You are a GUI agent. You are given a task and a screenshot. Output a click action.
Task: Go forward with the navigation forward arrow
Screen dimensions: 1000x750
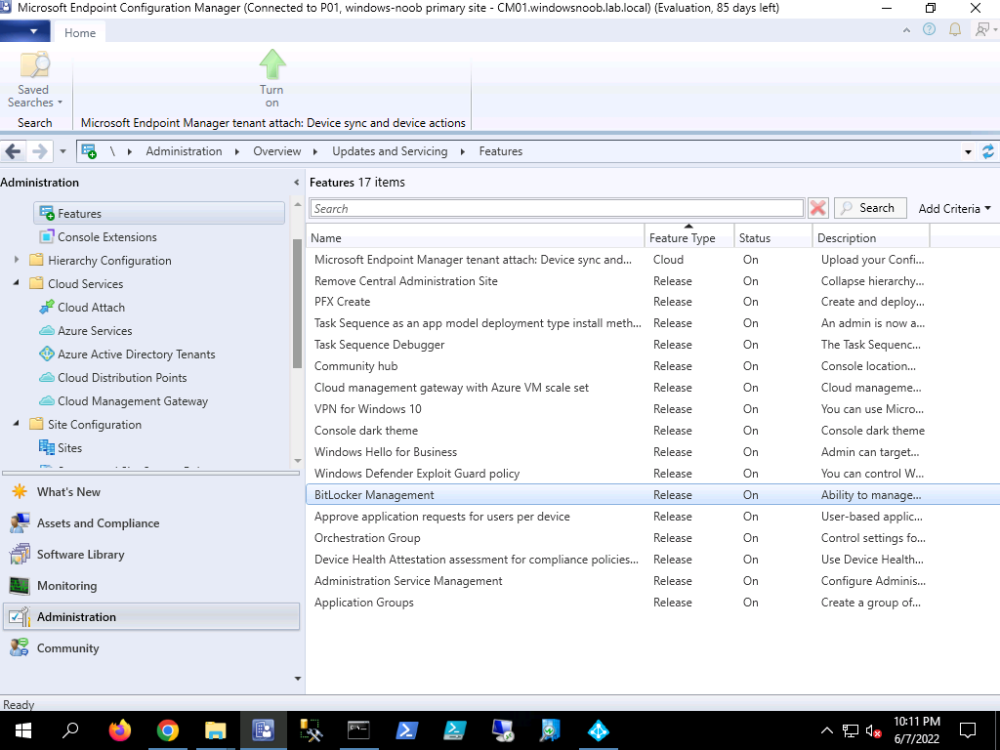[x=40, y=152]
